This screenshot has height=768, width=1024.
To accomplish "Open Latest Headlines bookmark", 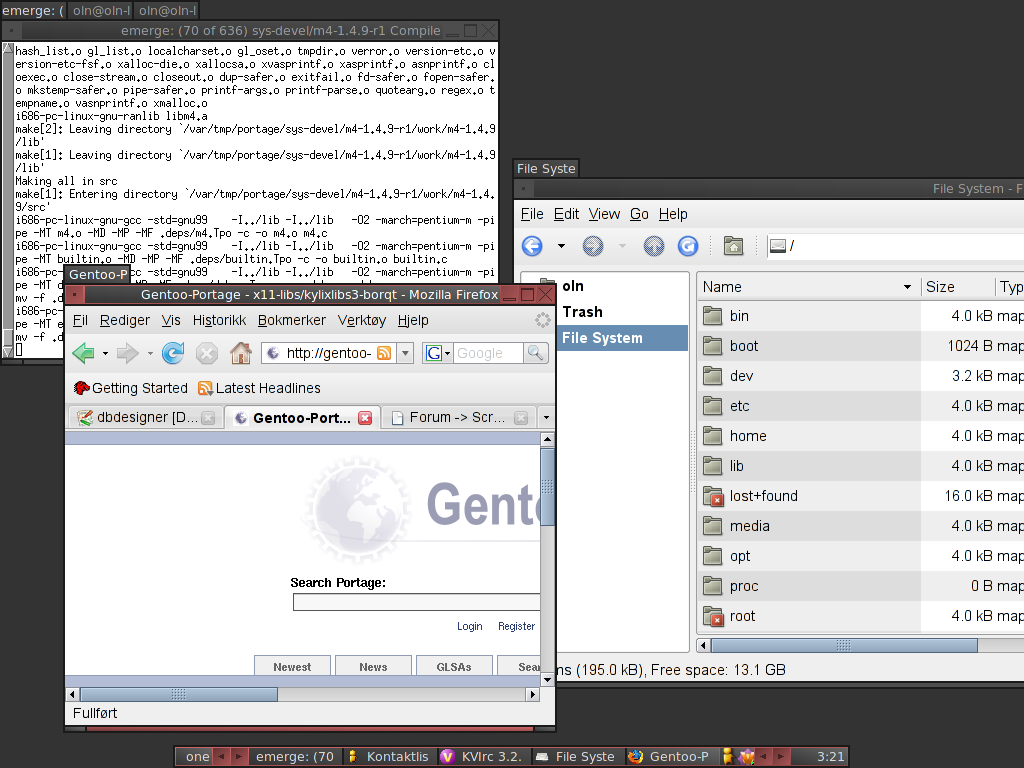I will [259, 388].
